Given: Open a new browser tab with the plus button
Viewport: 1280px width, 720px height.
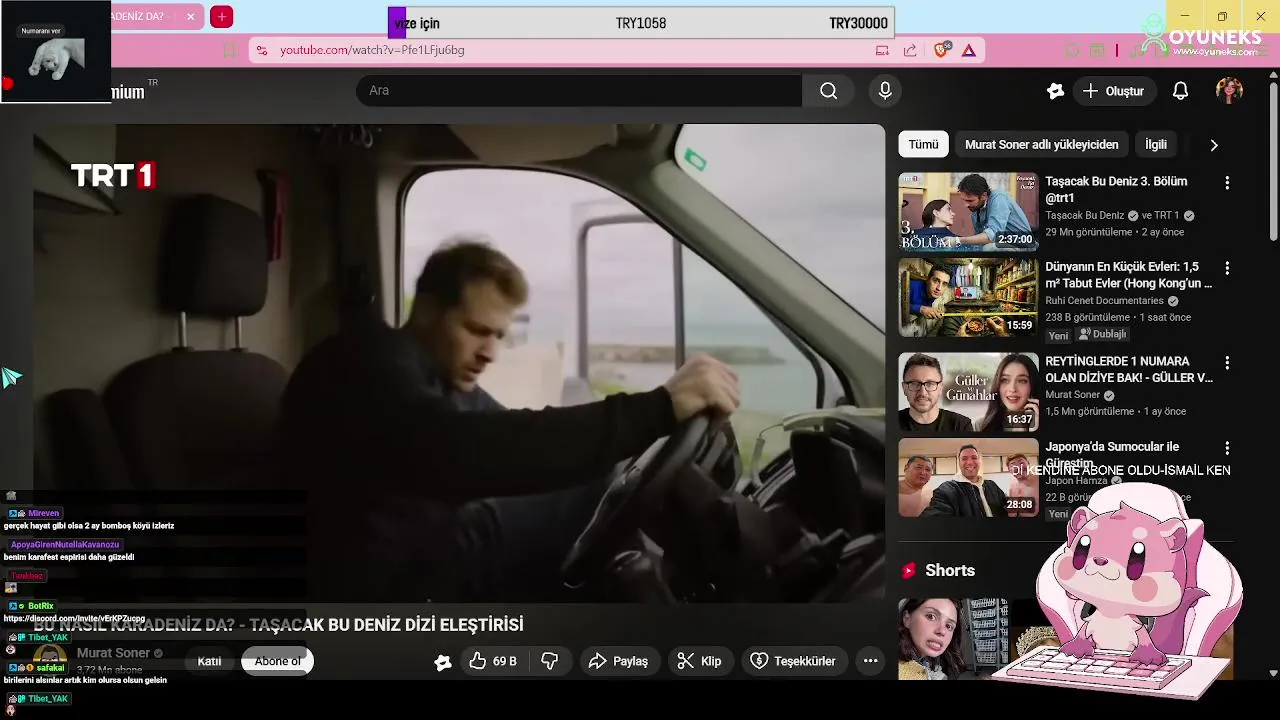Looking at the screenshot, I should [222, 16].
